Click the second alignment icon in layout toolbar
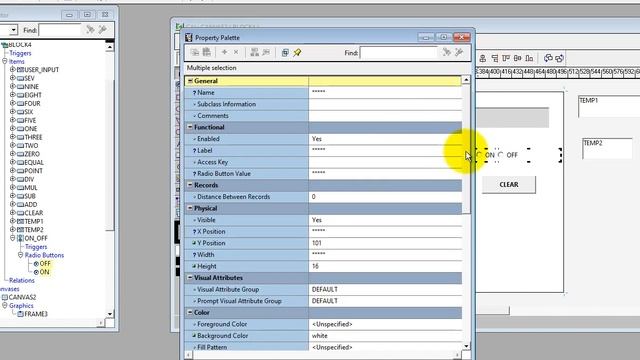Screen dimensions: 640x360 click(x=494, y=58)
